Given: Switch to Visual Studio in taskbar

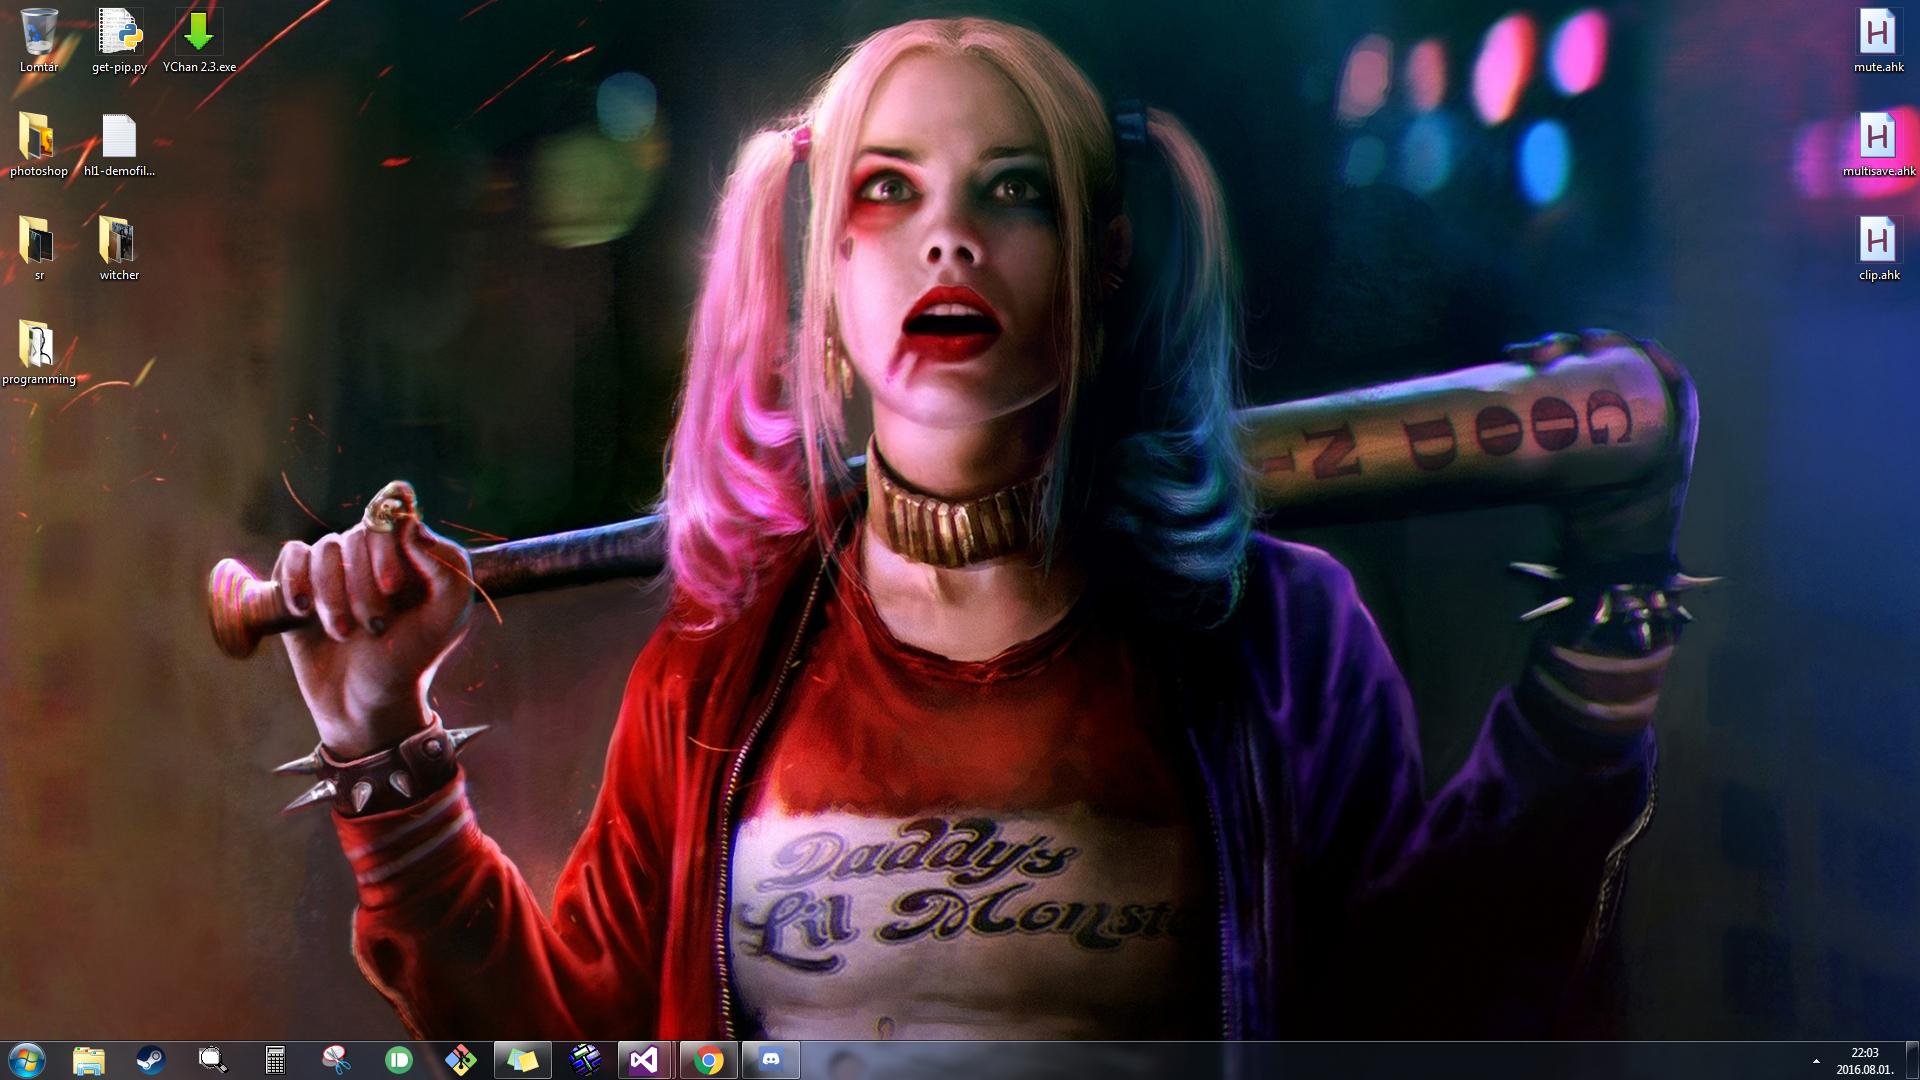Looking at the screenshot, I should pyautogui.click(x=645, y=1060).
